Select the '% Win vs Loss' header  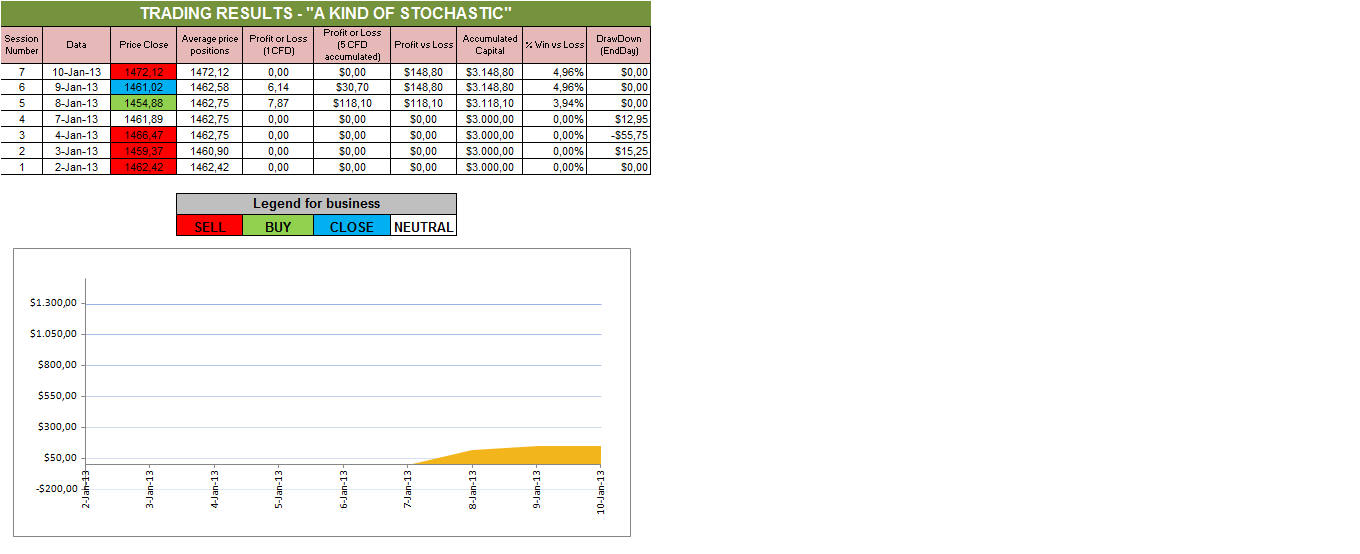[x=555, y=45]
